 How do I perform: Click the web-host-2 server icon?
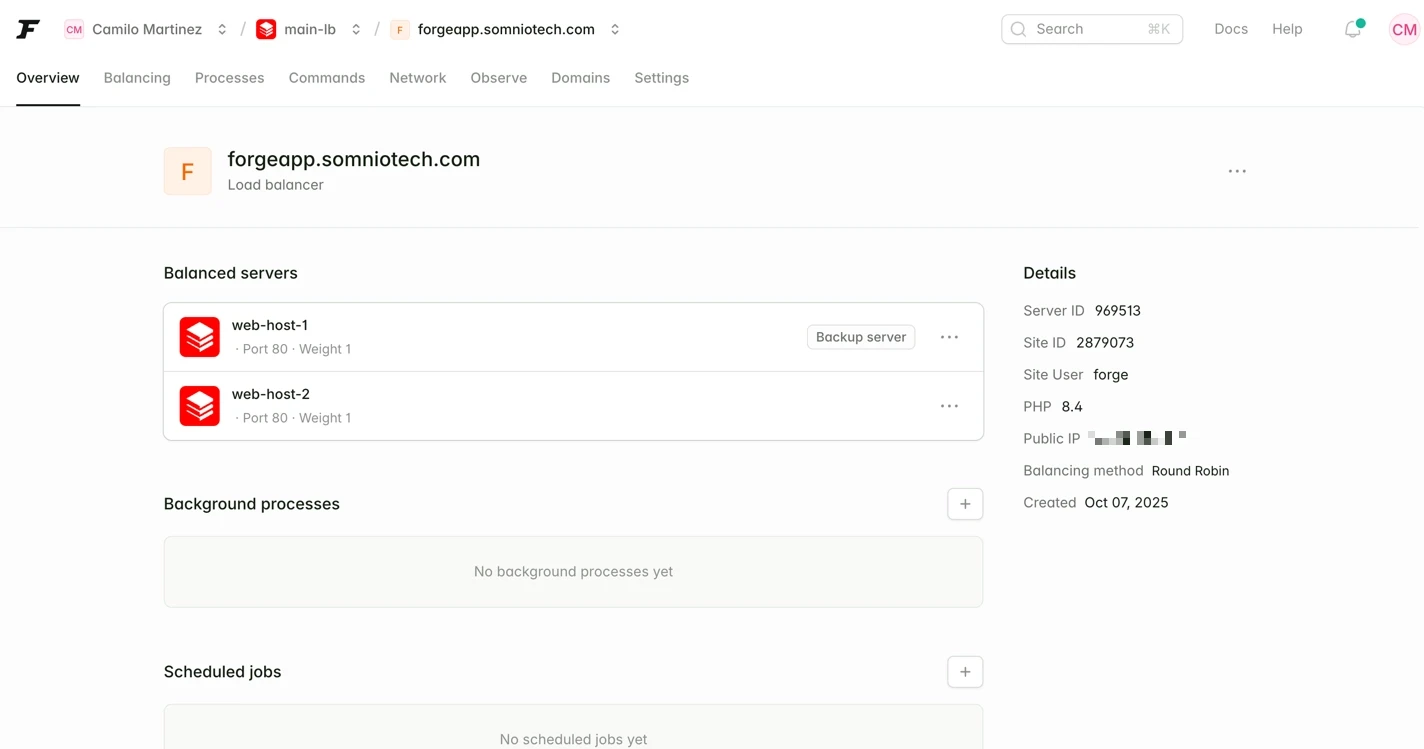[200, 406]
